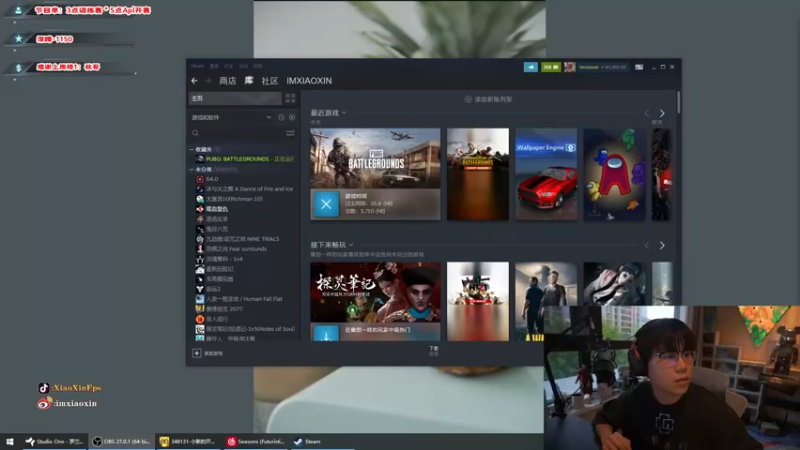800x450 pixels.
Task: Collapse the 收藏夹 favorites category
Action: point(192,149)
